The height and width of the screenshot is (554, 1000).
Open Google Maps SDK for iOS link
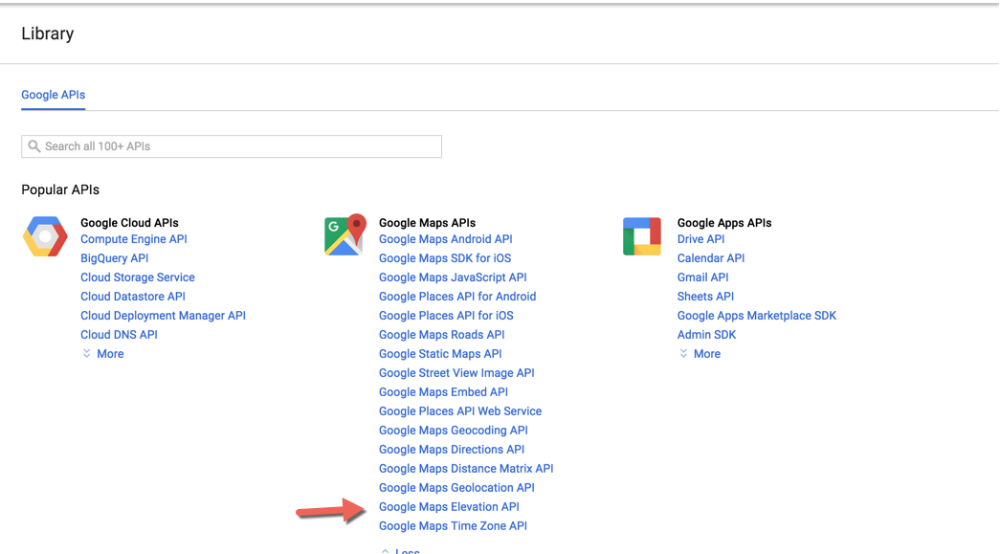[x=445, y=258]
